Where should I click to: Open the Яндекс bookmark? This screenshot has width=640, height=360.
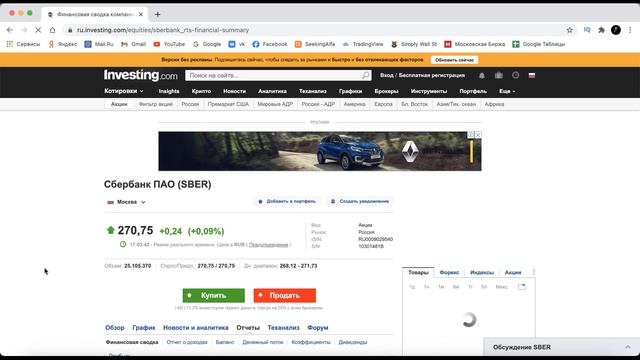click(63, 44)
